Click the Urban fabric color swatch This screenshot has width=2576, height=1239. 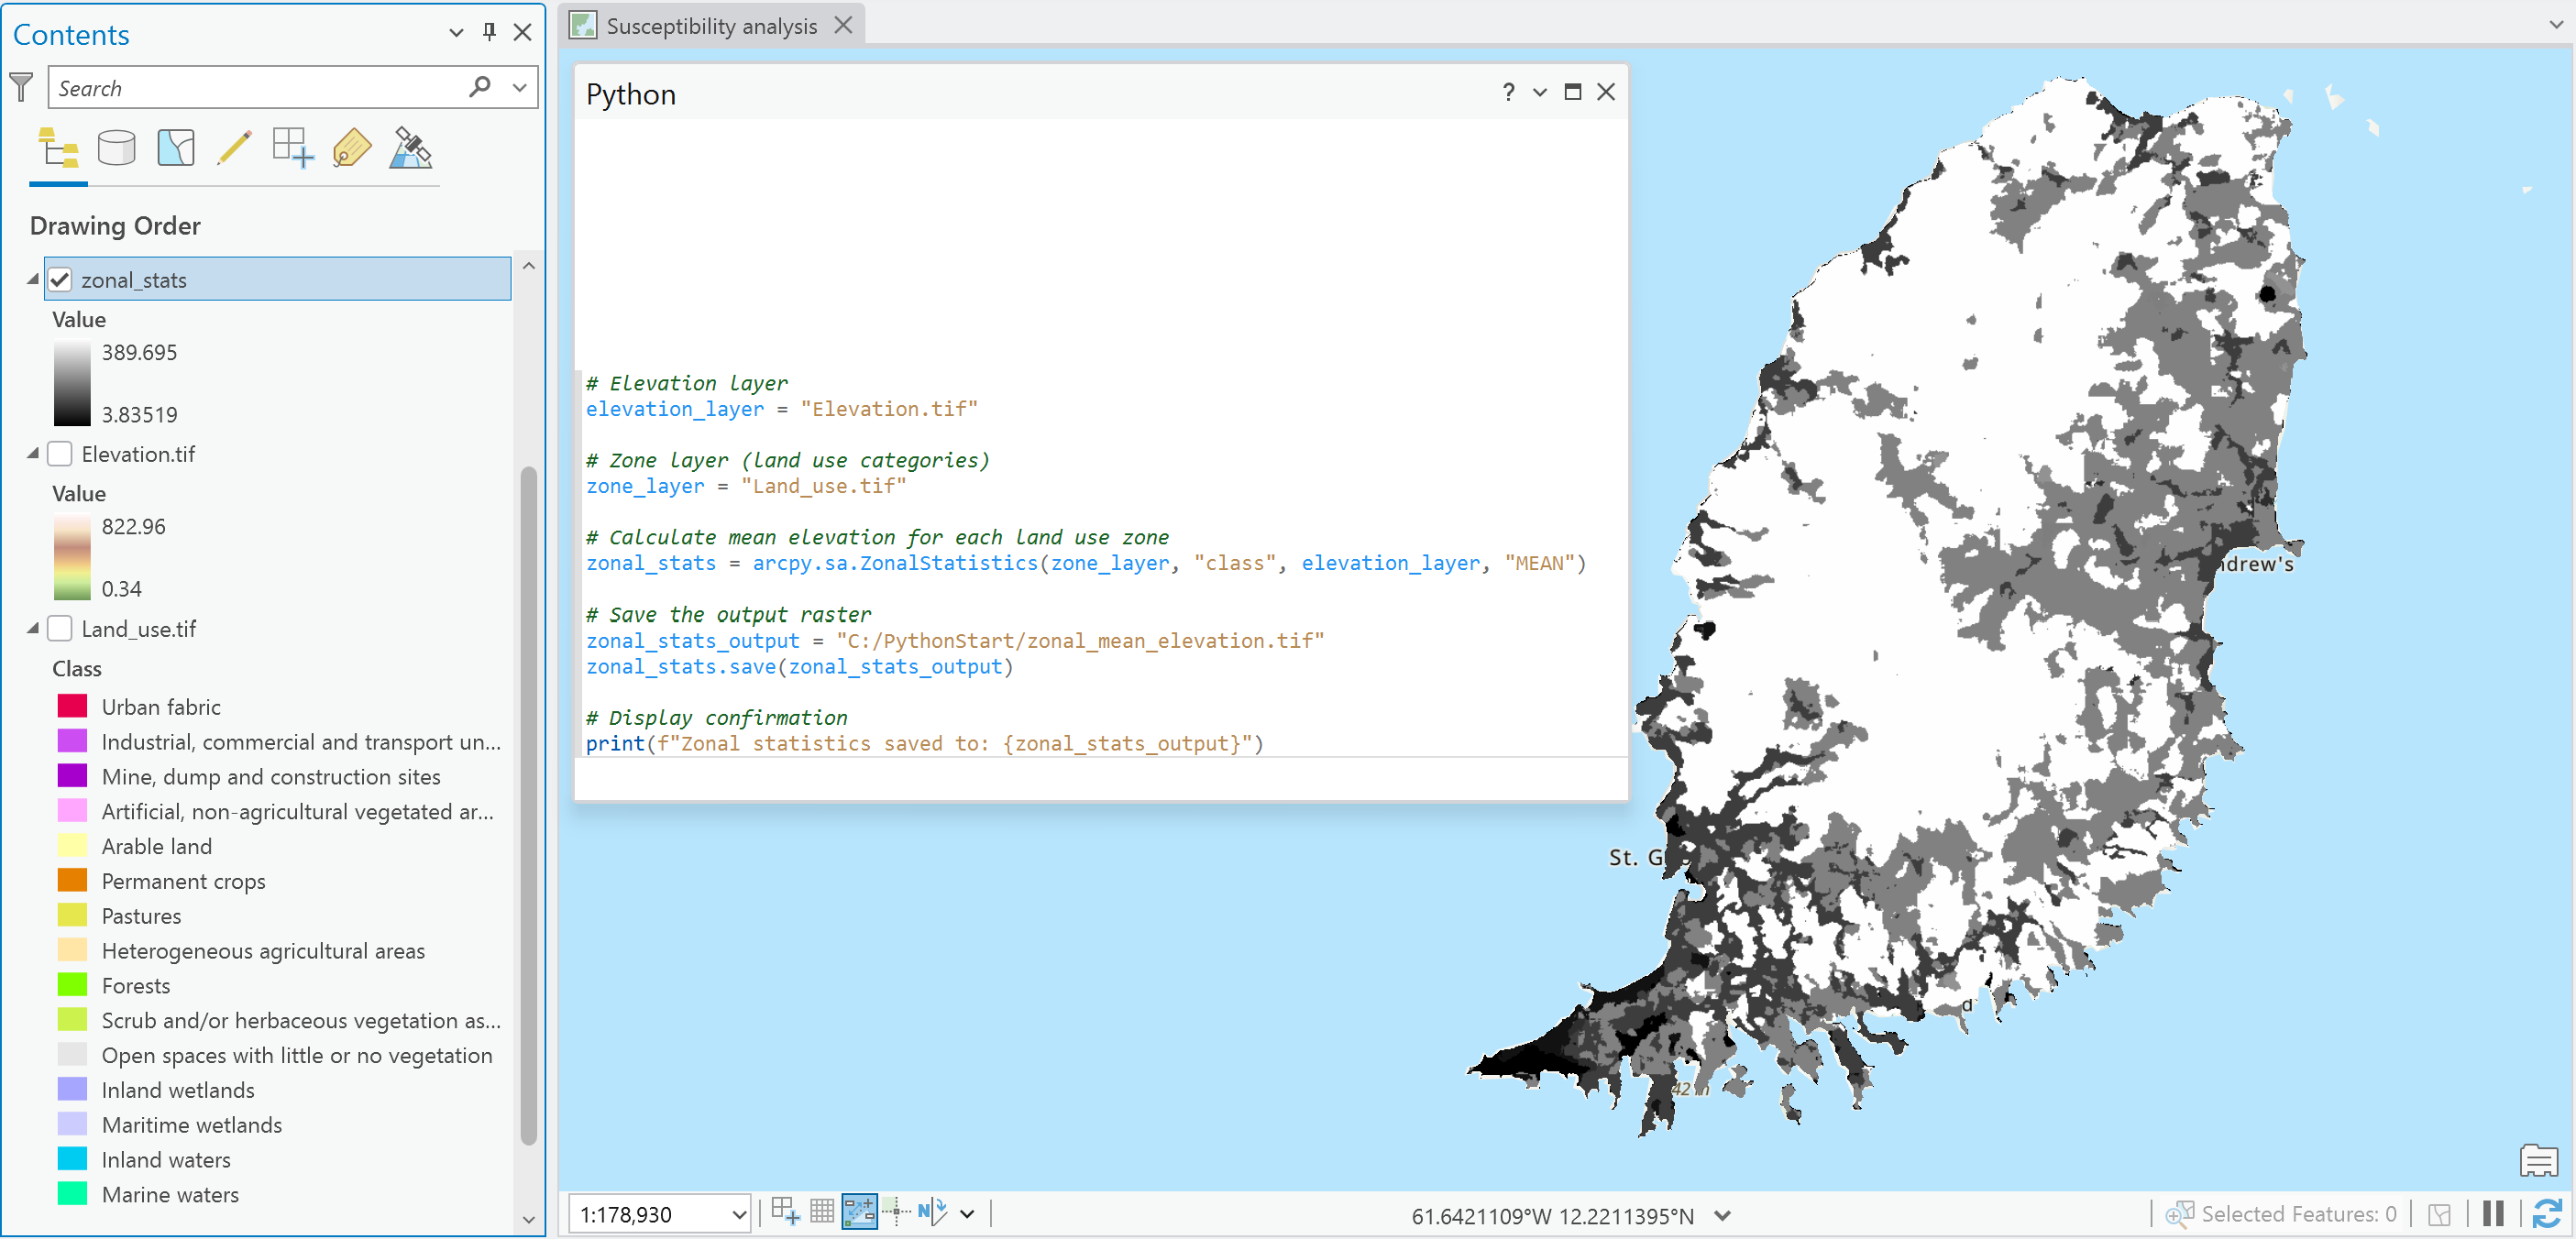[72, 707]
